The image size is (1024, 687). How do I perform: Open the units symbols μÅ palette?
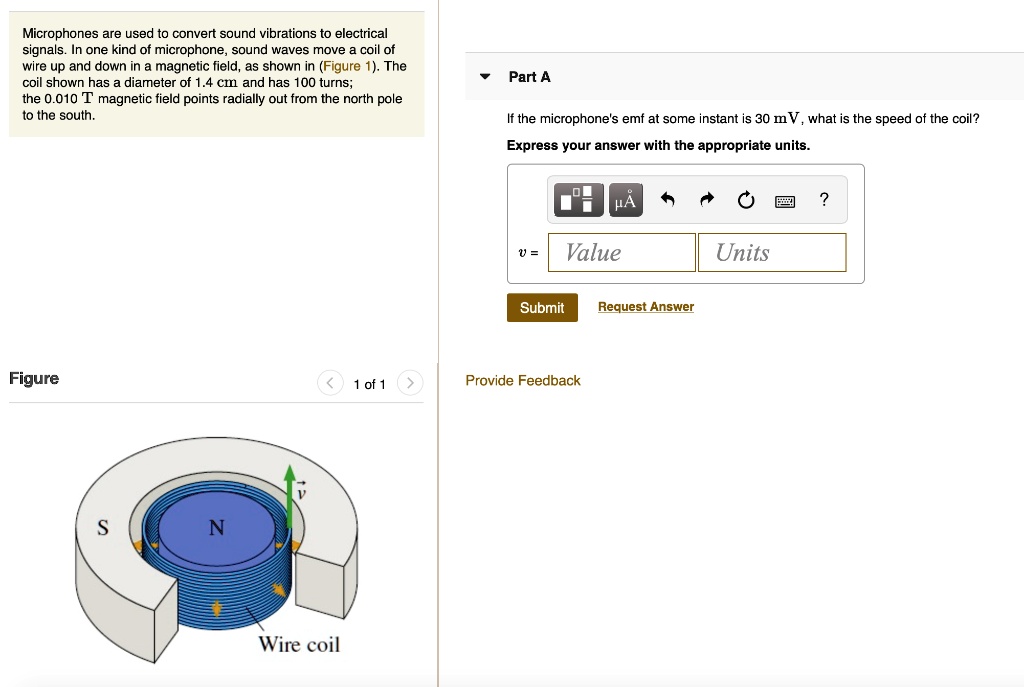click(x=625, y=200)
